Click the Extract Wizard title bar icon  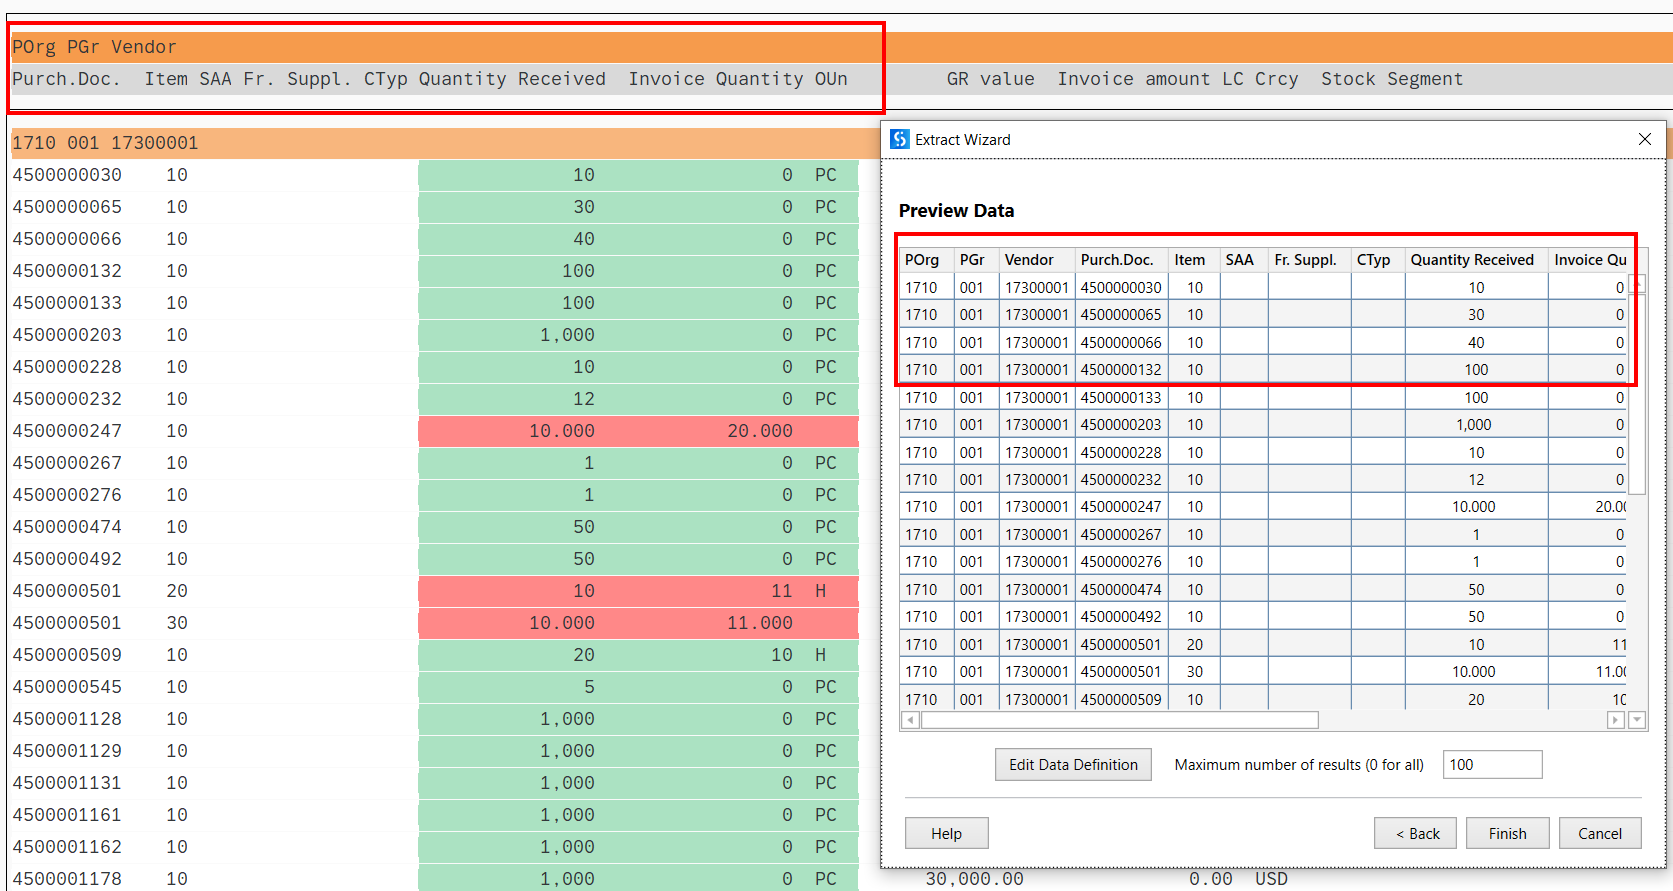900,139
